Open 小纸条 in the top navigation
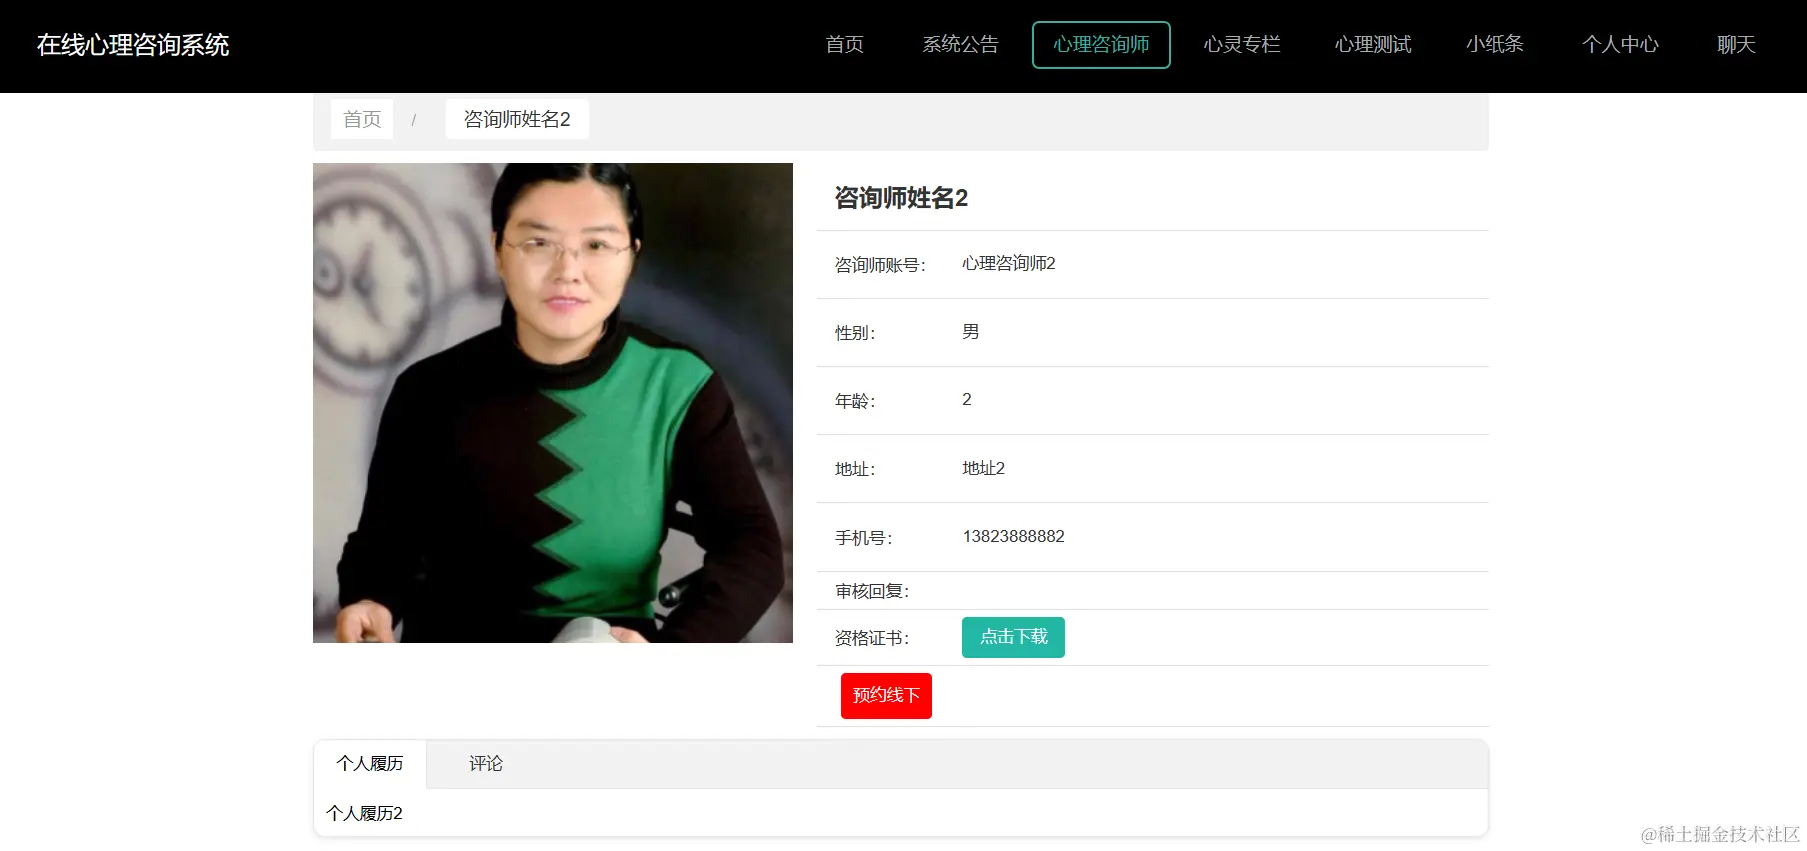The width and height of the screenshot is (1807, 851). [x=1495, y=45]
